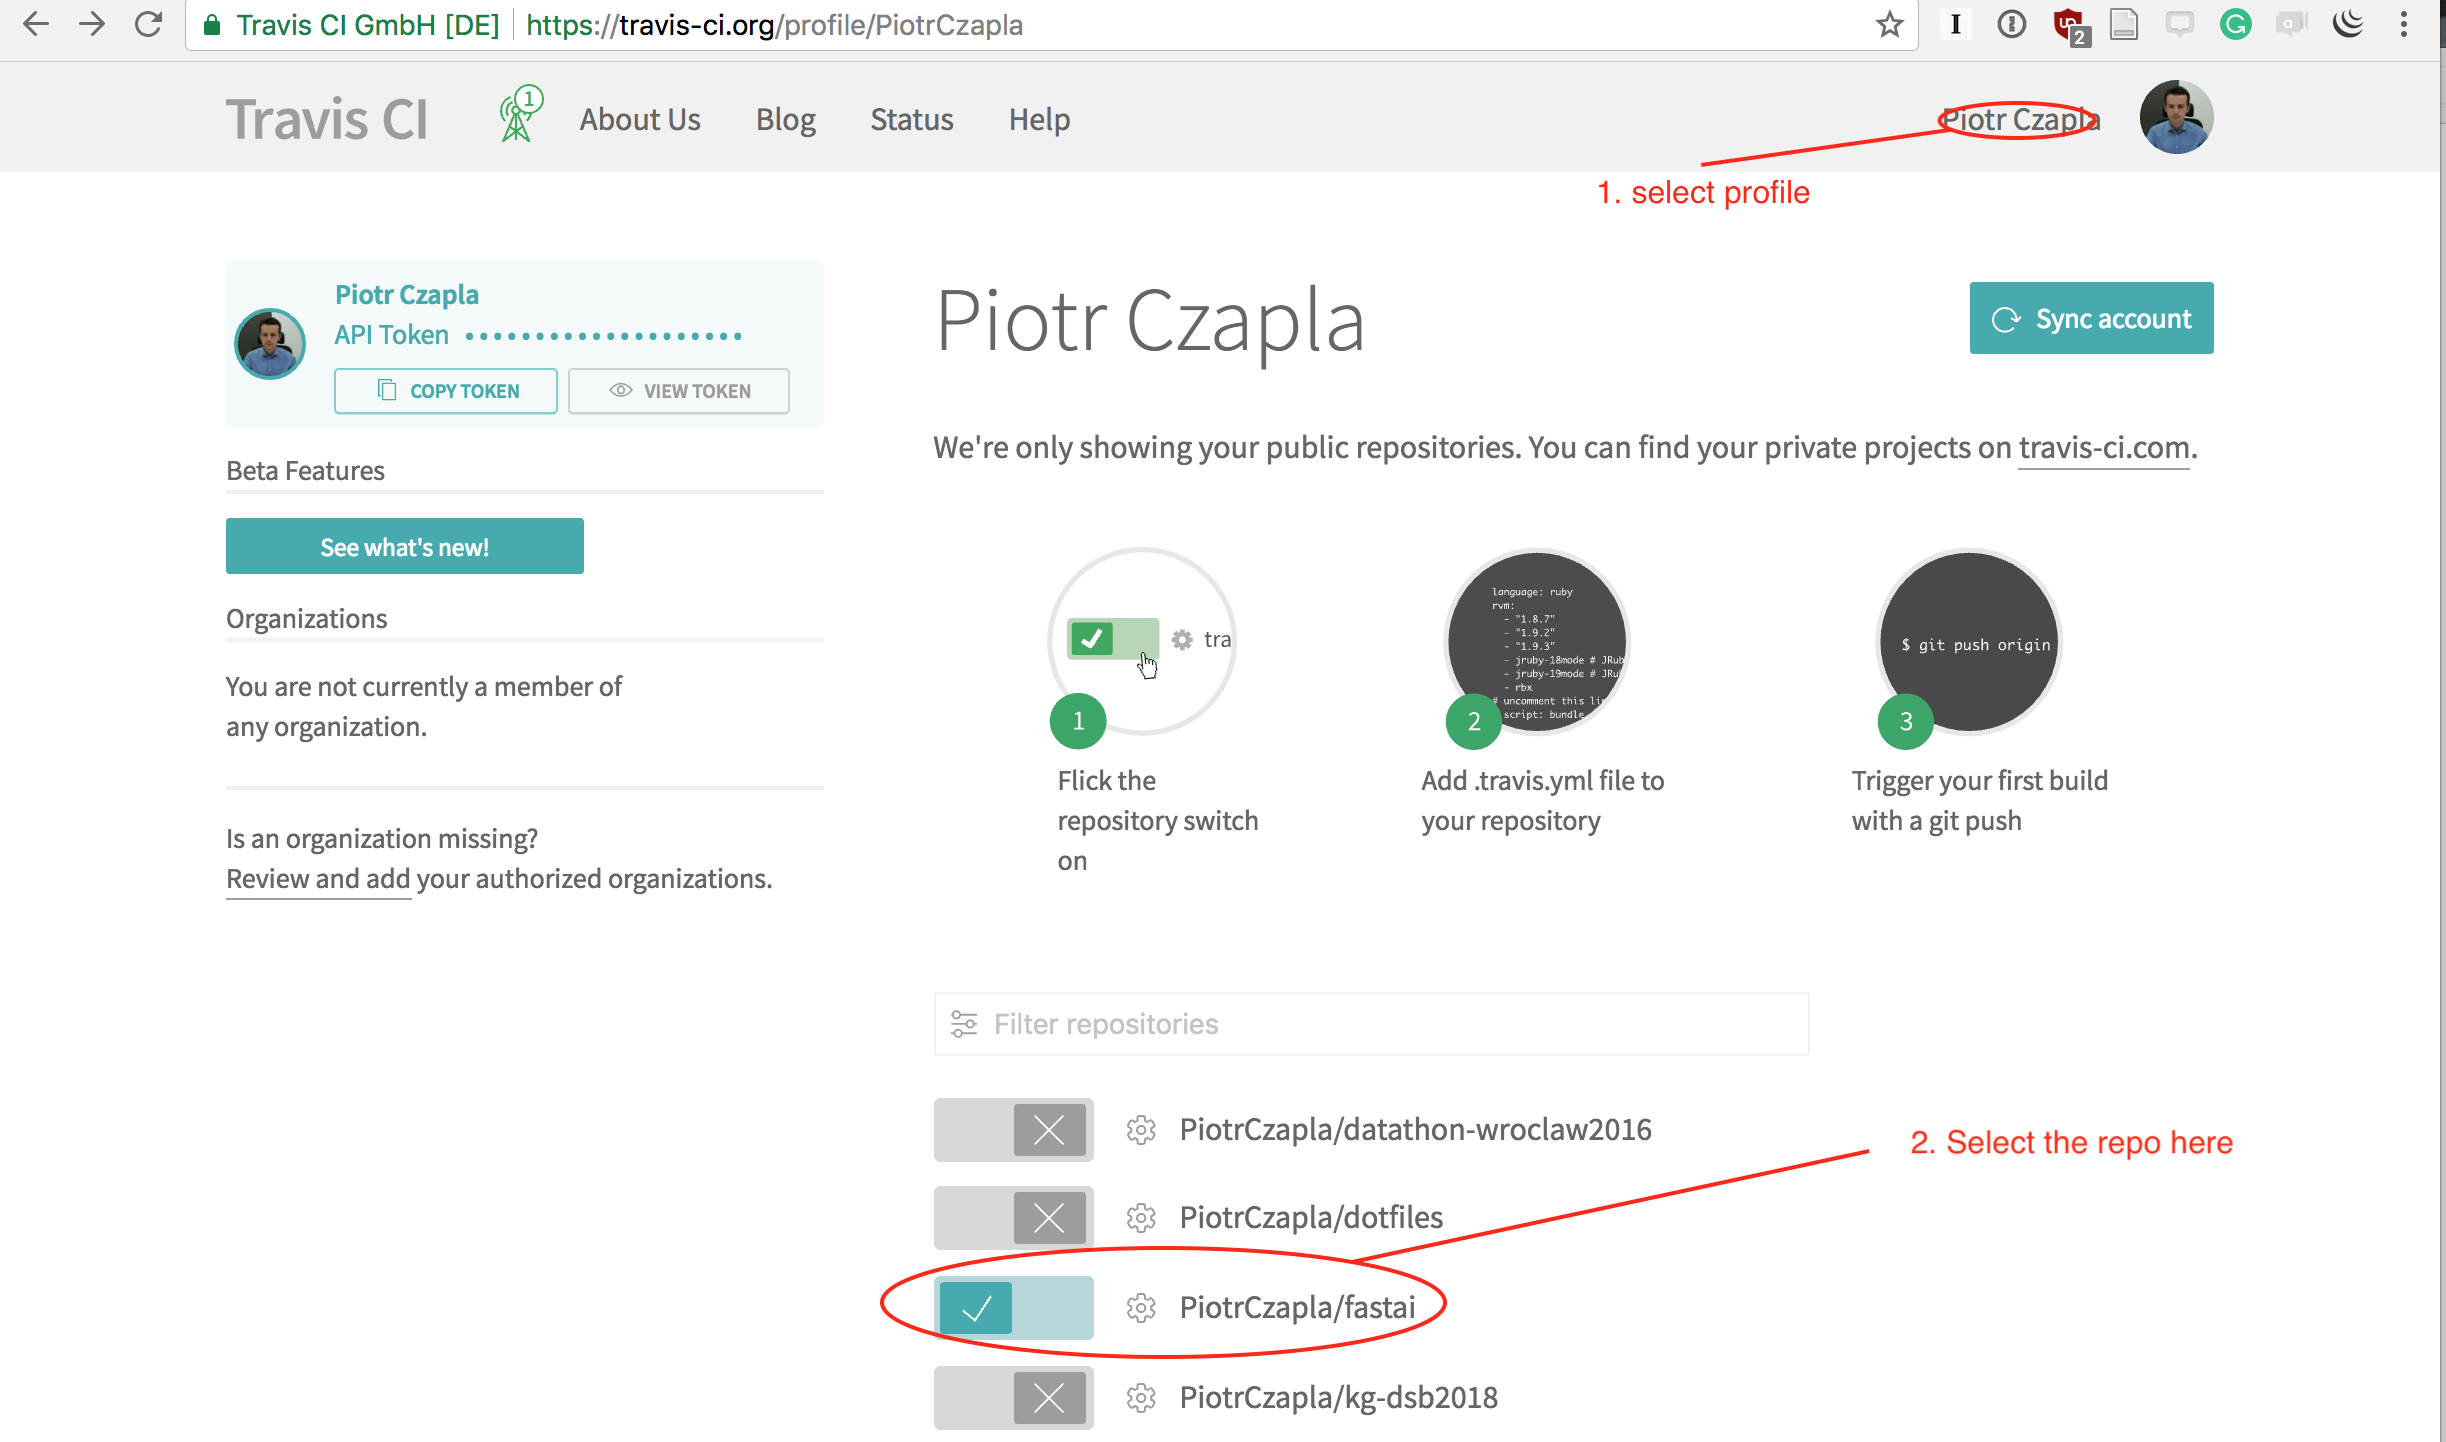Click the circled info extension icon
Viewport: 2446px width, 1442px height.
(2011, 24)
